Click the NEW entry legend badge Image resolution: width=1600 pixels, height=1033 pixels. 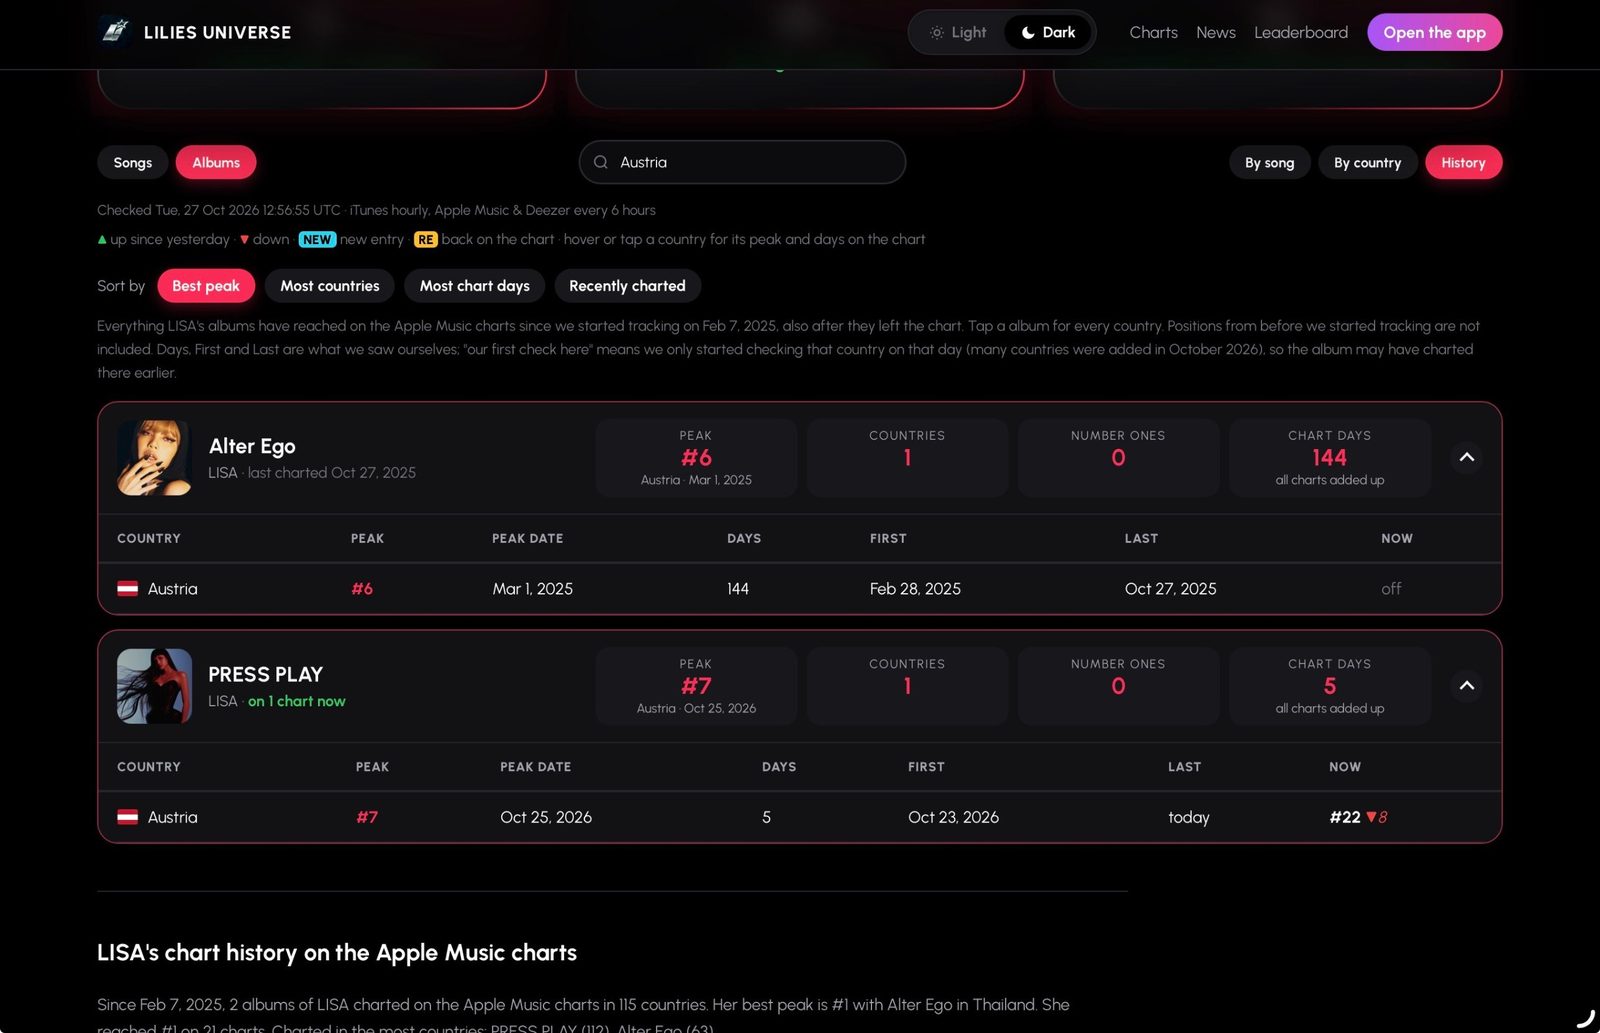(x=317, y=239)
